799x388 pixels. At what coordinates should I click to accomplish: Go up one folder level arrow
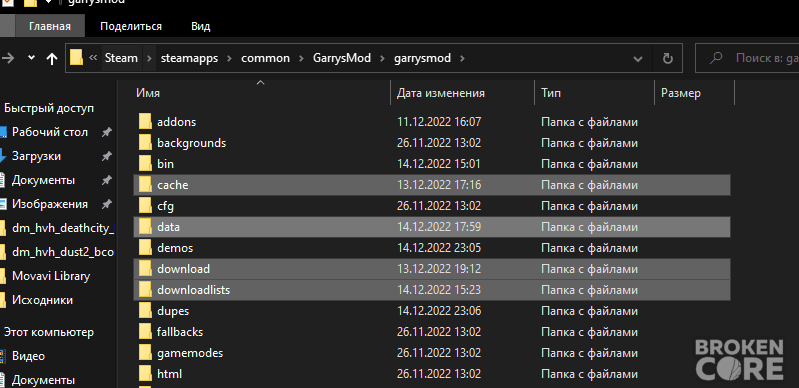coord(51,59)
